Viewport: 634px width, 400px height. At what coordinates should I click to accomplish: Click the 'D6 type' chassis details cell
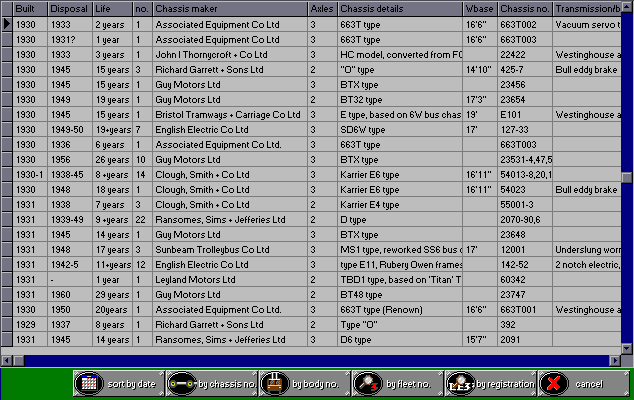[400, 339]
